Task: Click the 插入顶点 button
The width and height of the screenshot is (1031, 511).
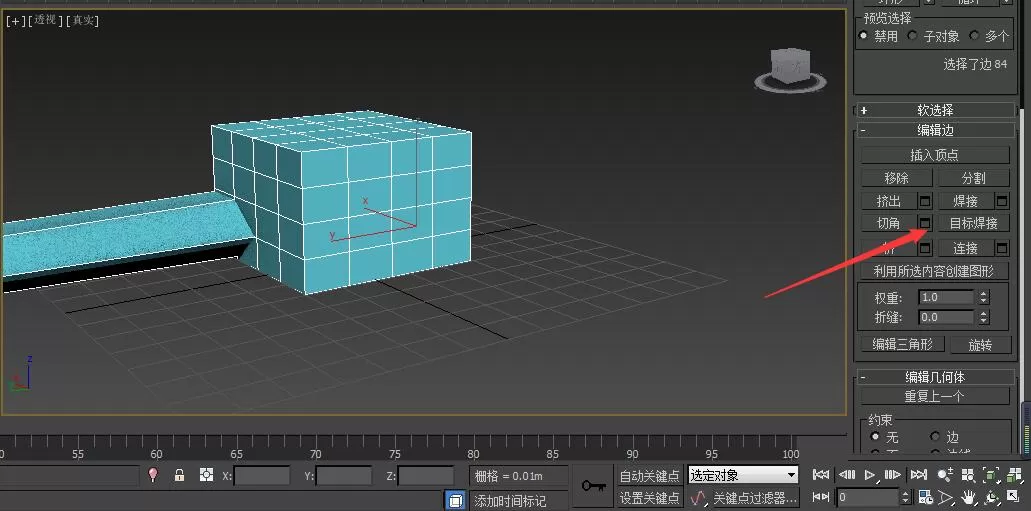Action: tap(935, 155)
